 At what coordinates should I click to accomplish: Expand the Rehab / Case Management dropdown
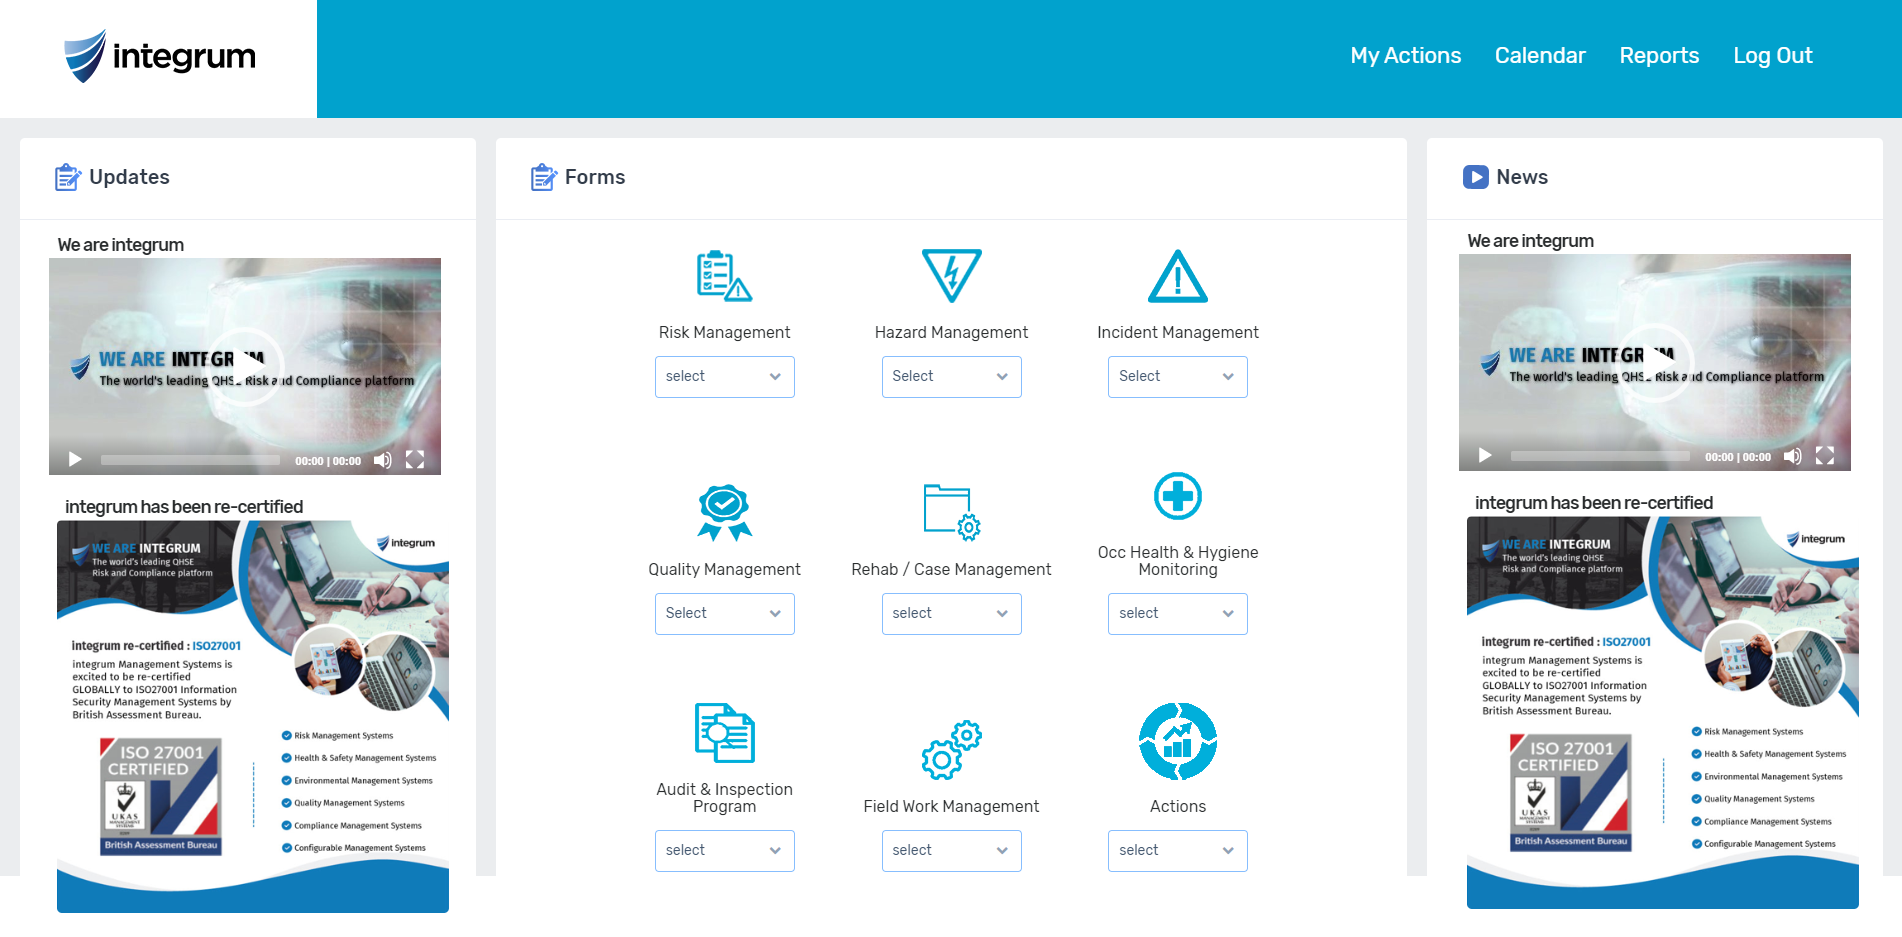click(x=951, y=614)
